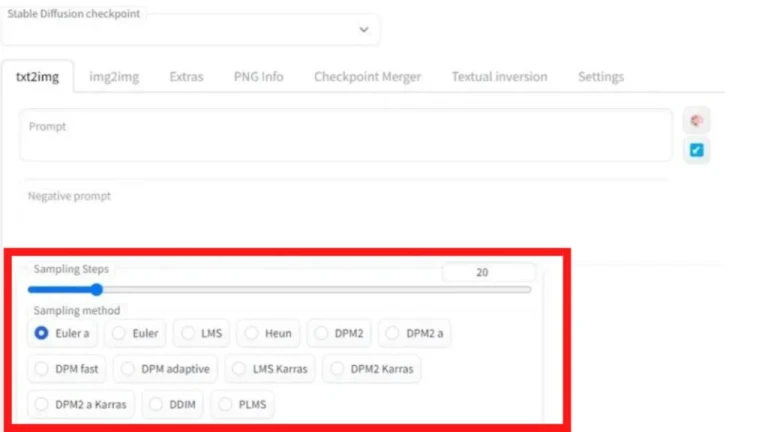The width and height of the screenshot is (768, 432).
Task: Click the Sampling Steps label text
Action: point(71,269)
